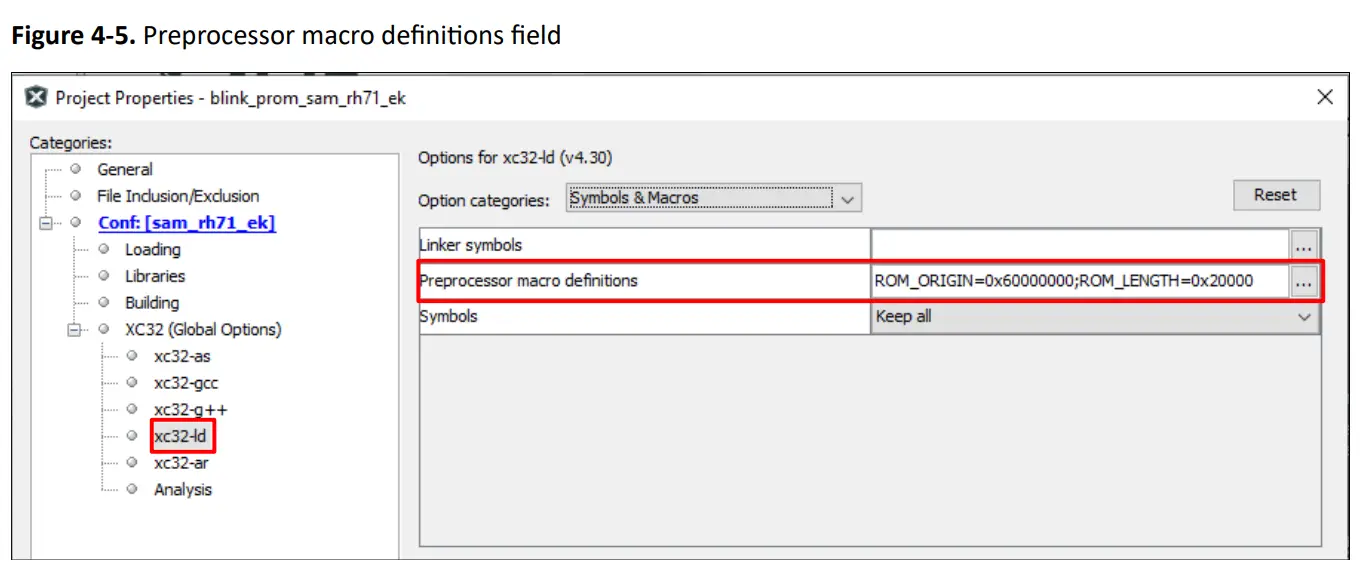Open the Symbols Keep all dropdown
The width and height of the screenshot is (1364, 573).
[x=1095, y=317]
